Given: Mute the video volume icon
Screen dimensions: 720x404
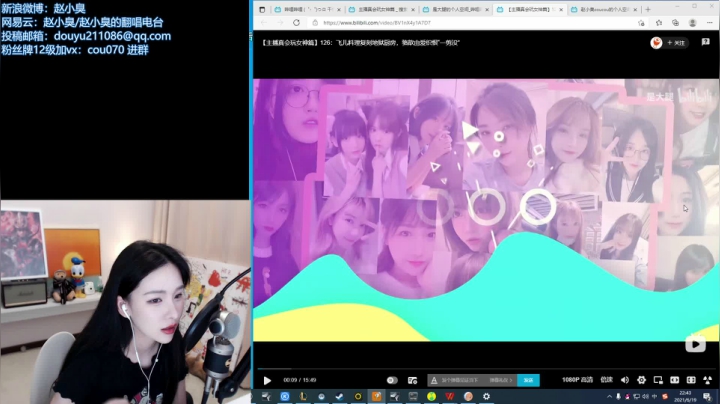Looking at the screenshot, I should (624, 380).
